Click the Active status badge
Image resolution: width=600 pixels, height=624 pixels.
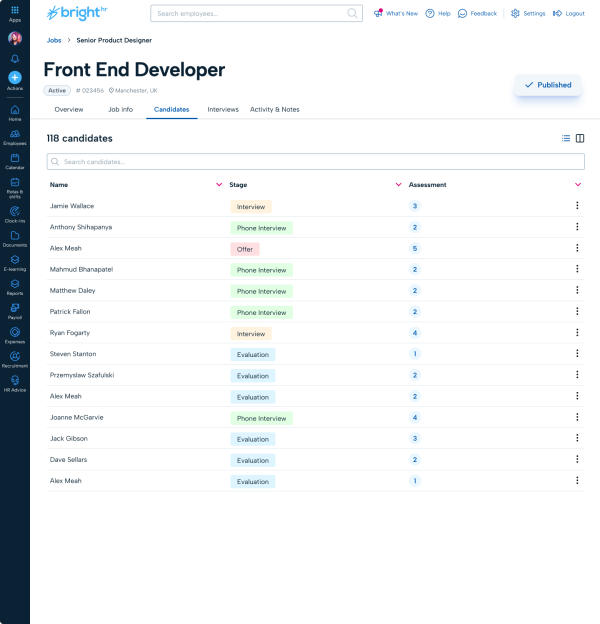click(x=57, y=91)
